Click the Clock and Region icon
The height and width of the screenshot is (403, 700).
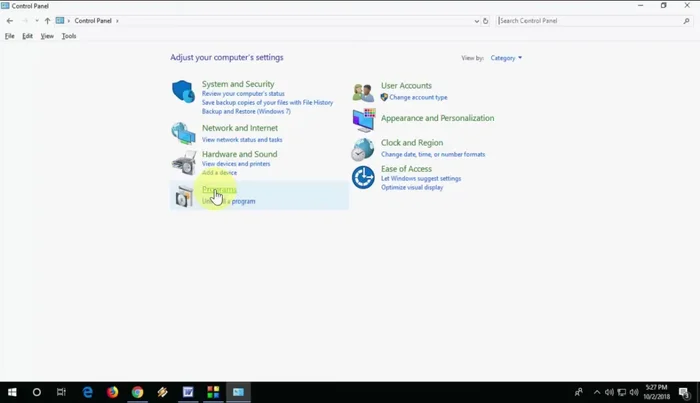(363, 149)
